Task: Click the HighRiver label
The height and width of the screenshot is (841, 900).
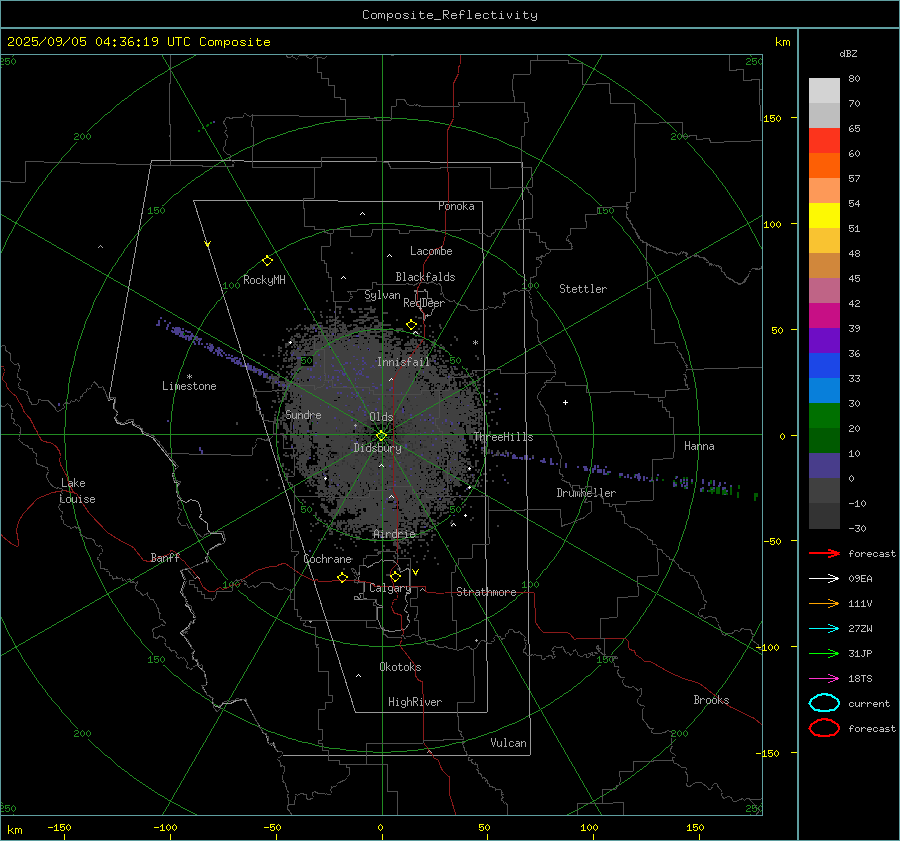Action: click(x=415, y=702)
